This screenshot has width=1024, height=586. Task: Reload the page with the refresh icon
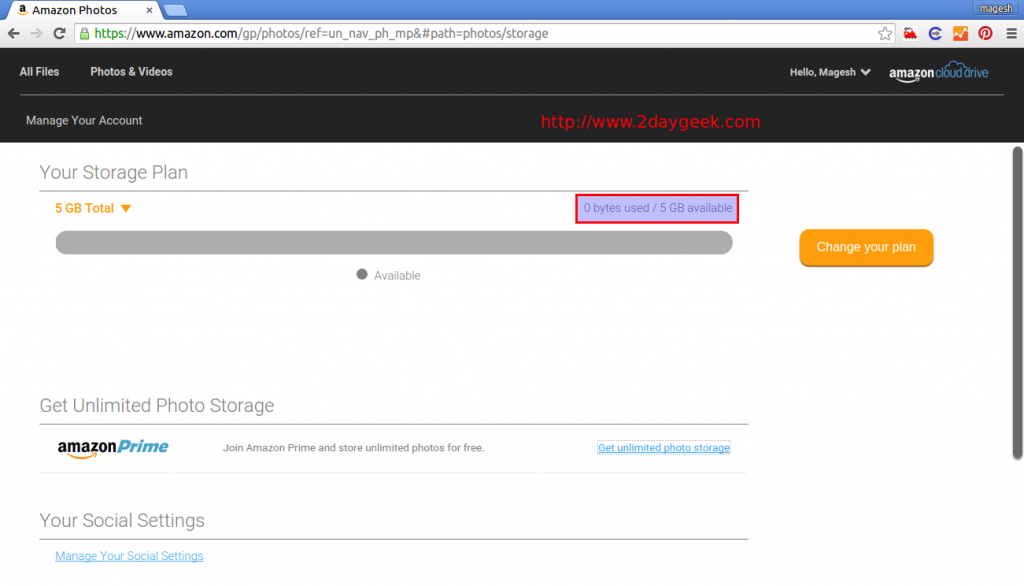[x=59, y=33]
